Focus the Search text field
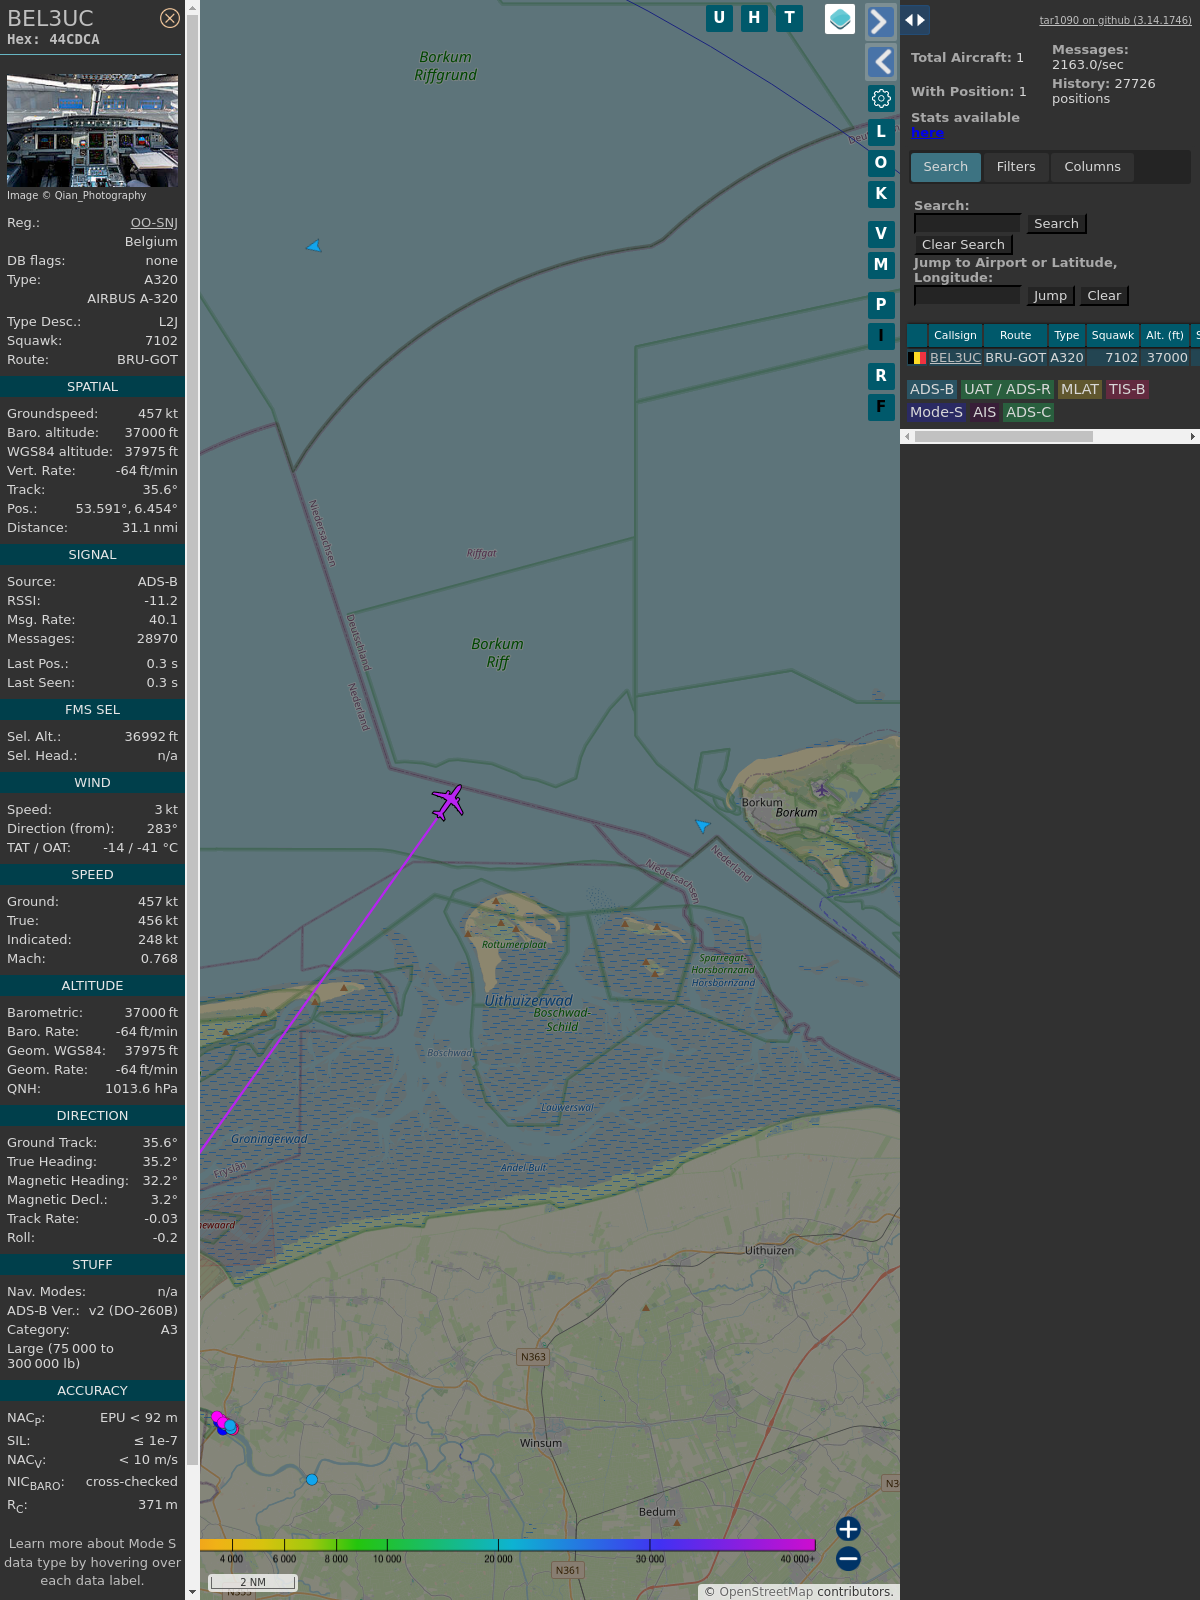Viewport: 1200px width, 1600px height. [x=967, y=224]
